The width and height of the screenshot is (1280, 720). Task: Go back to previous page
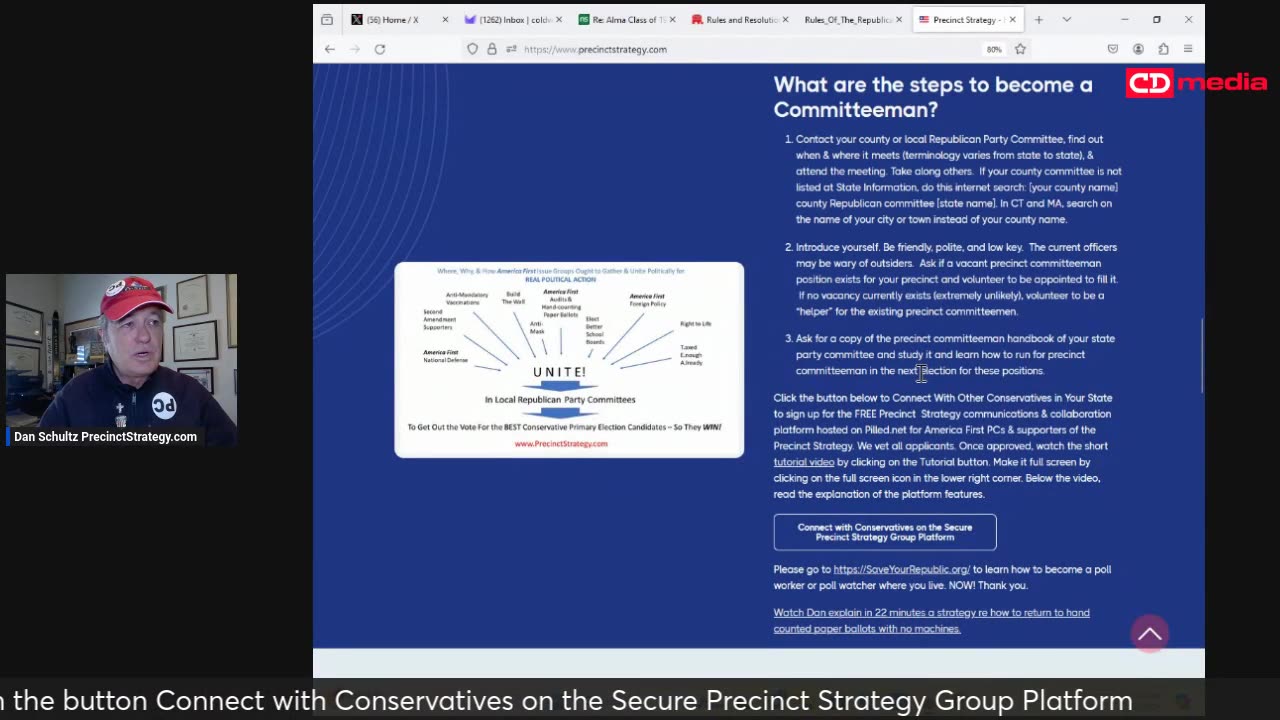(329, 49)
